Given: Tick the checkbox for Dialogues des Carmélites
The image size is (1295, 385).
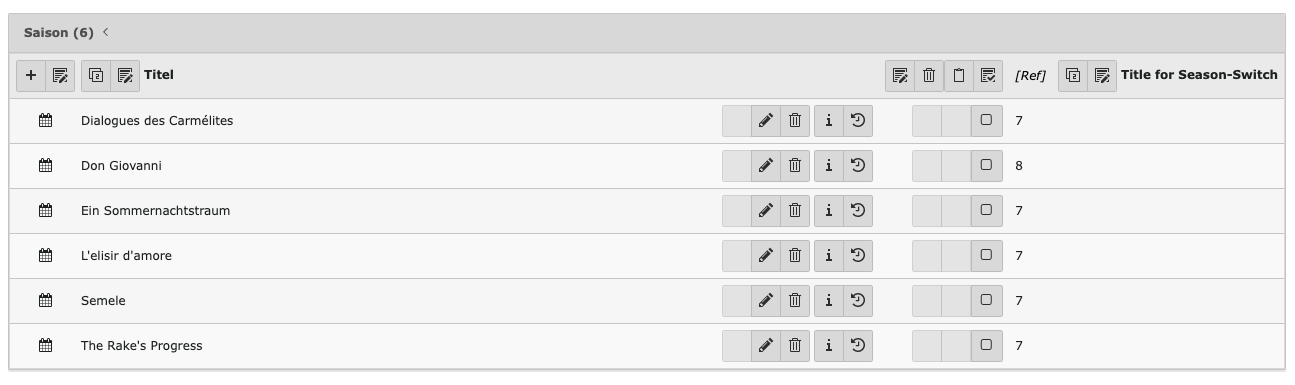Looking at the screenshot, I should point(986,121).
